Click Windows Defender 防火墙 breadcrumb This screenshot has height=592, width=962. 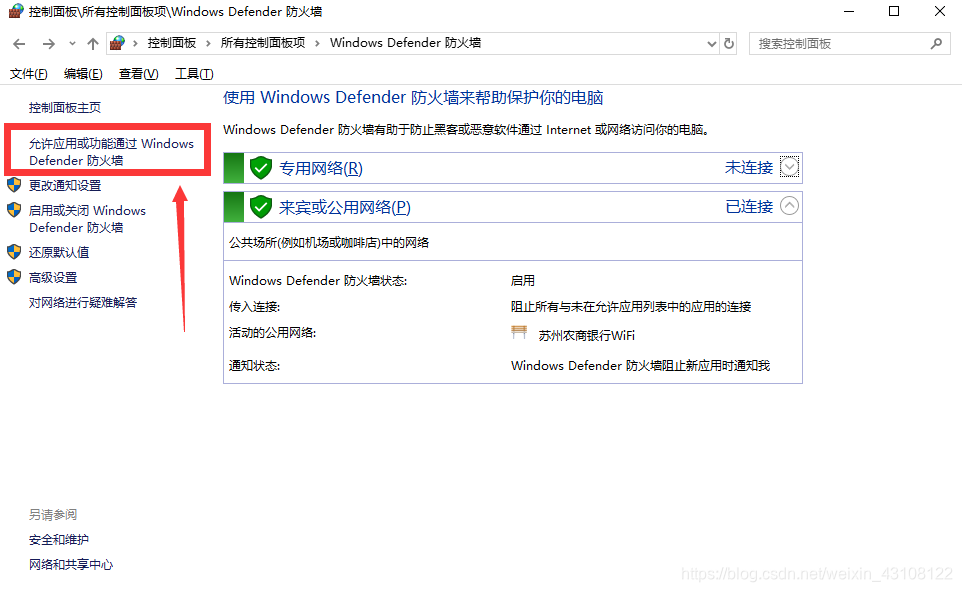[x=406, y=43]
